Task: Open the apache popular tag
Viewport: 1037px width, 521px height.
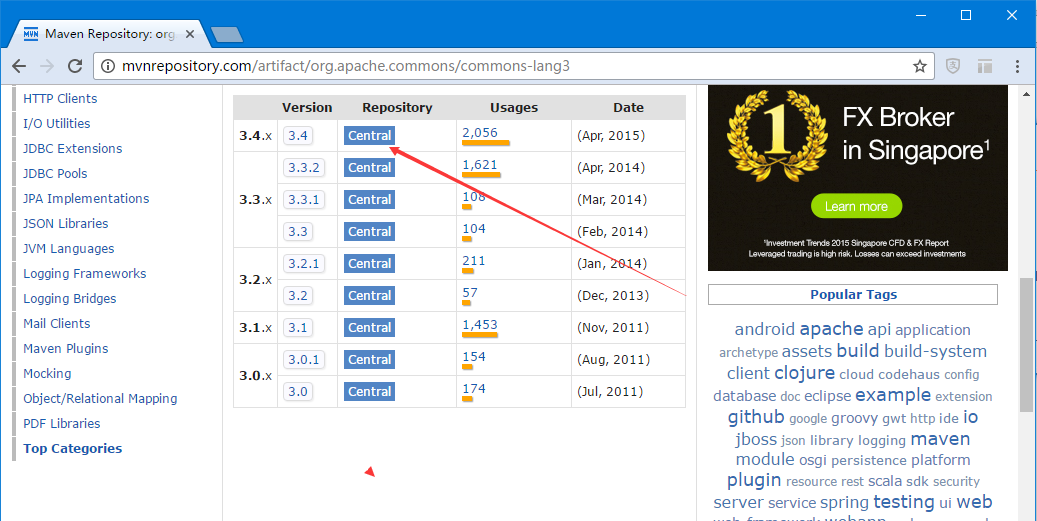Action: (x=831, y=329)
